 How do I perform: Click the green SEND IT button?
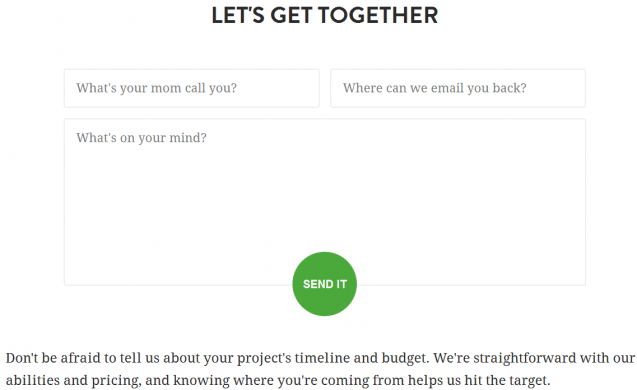coord(325,284)
